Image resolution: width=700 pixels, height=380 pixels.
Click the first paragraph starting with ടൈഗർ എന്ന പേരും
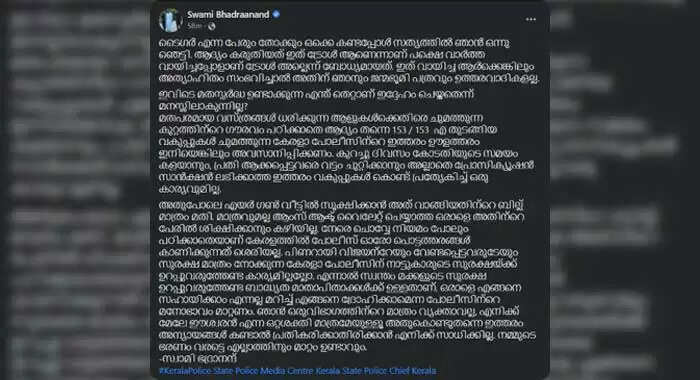click(x=349, y=60)
